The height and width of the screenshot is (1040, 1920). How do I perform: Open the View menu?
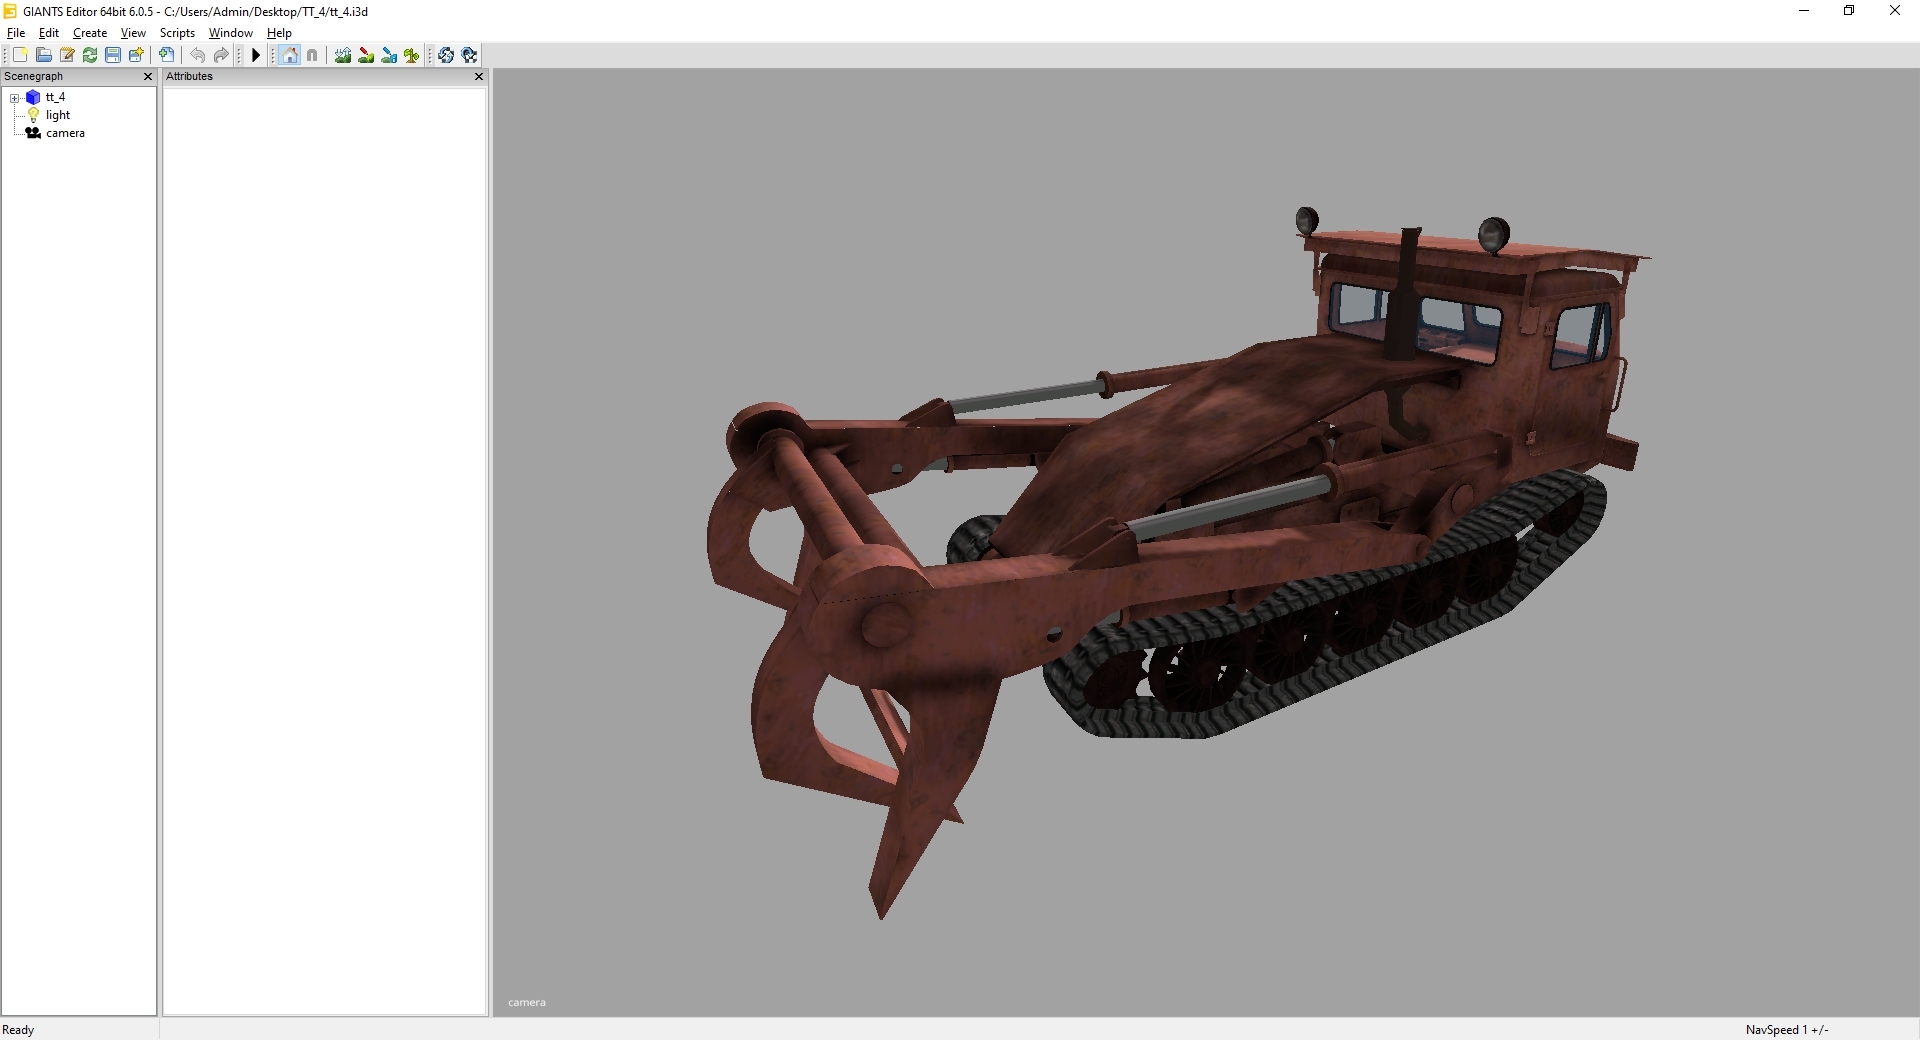pyautogui.click(x=133, y=33)
